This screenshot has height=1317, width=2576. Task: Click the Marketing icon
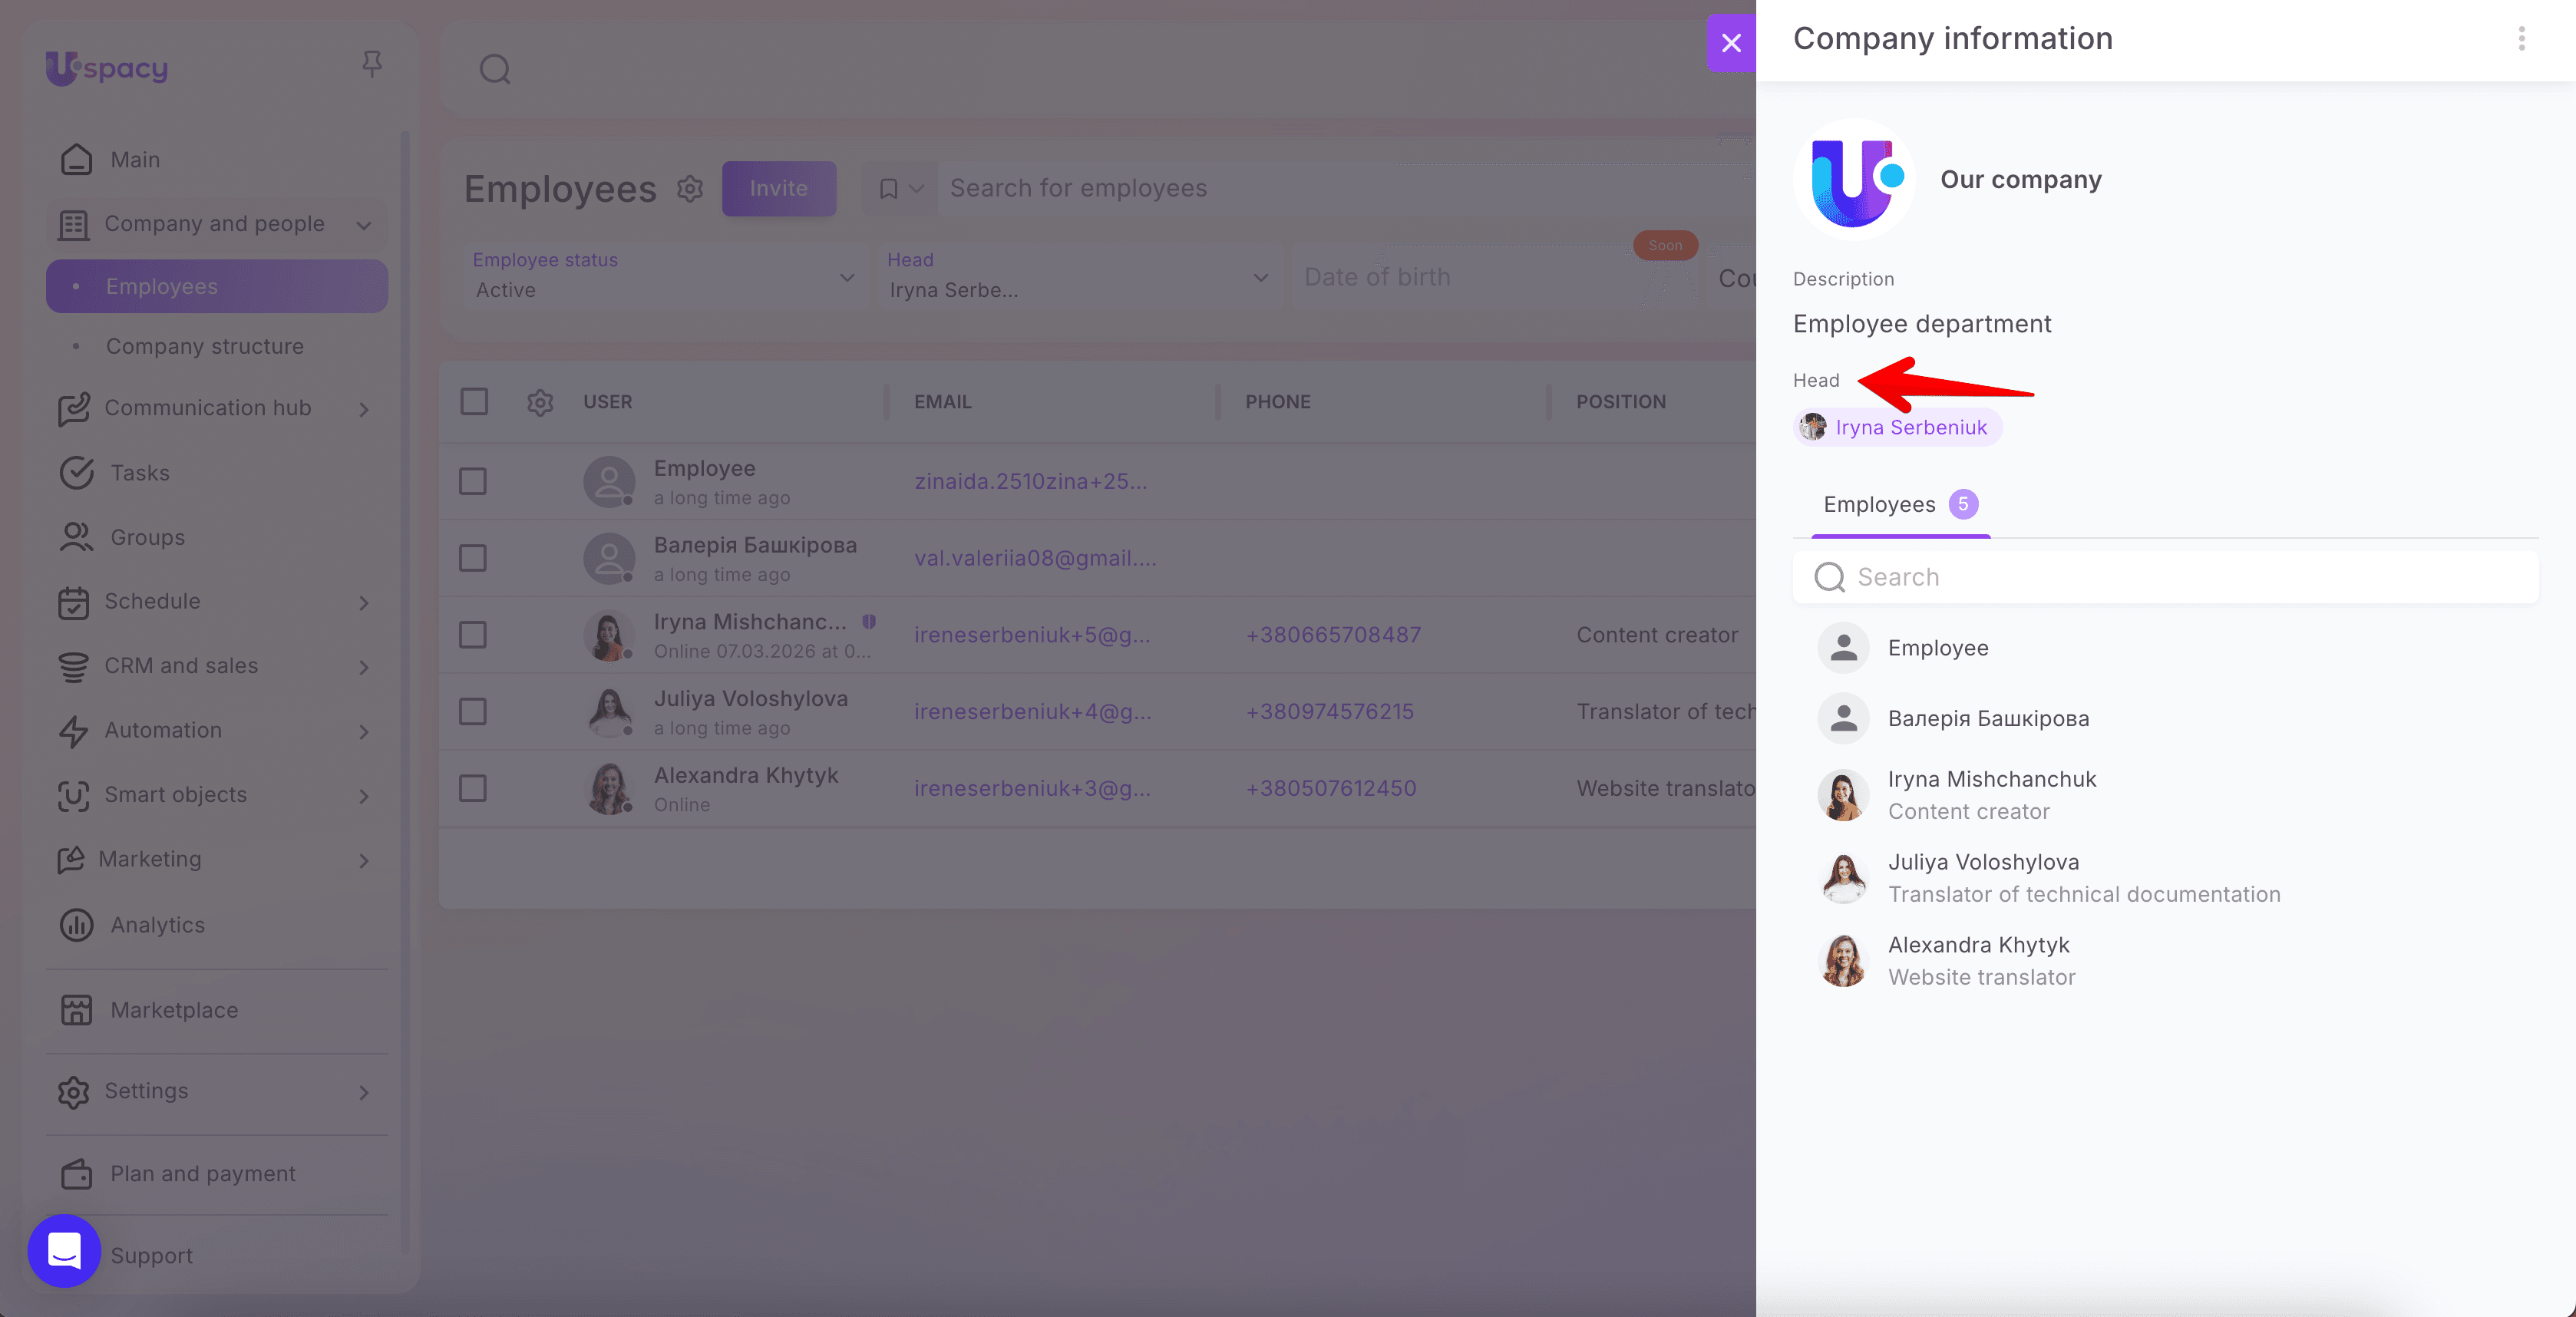point(71,860)
